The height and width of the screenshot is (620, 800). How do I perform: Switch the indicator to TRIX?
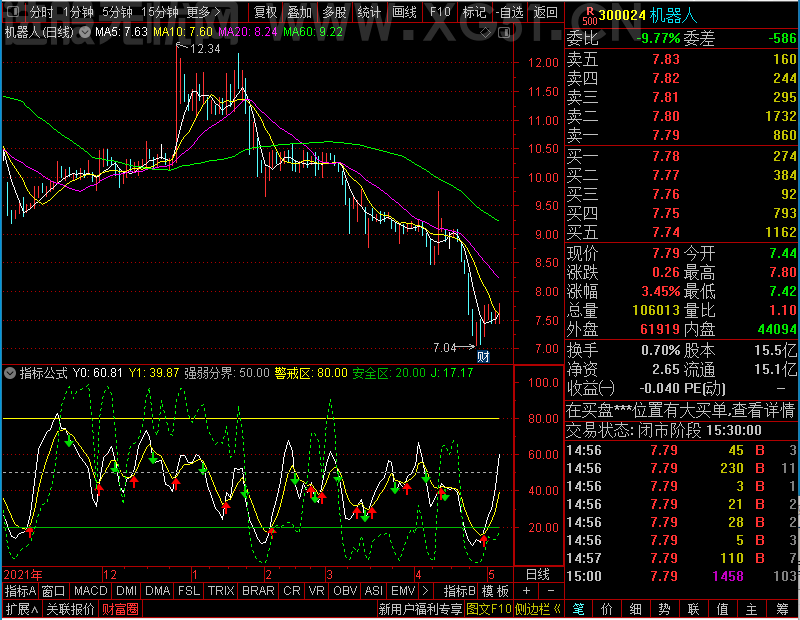pyautogui.click(x=221, y=591)
